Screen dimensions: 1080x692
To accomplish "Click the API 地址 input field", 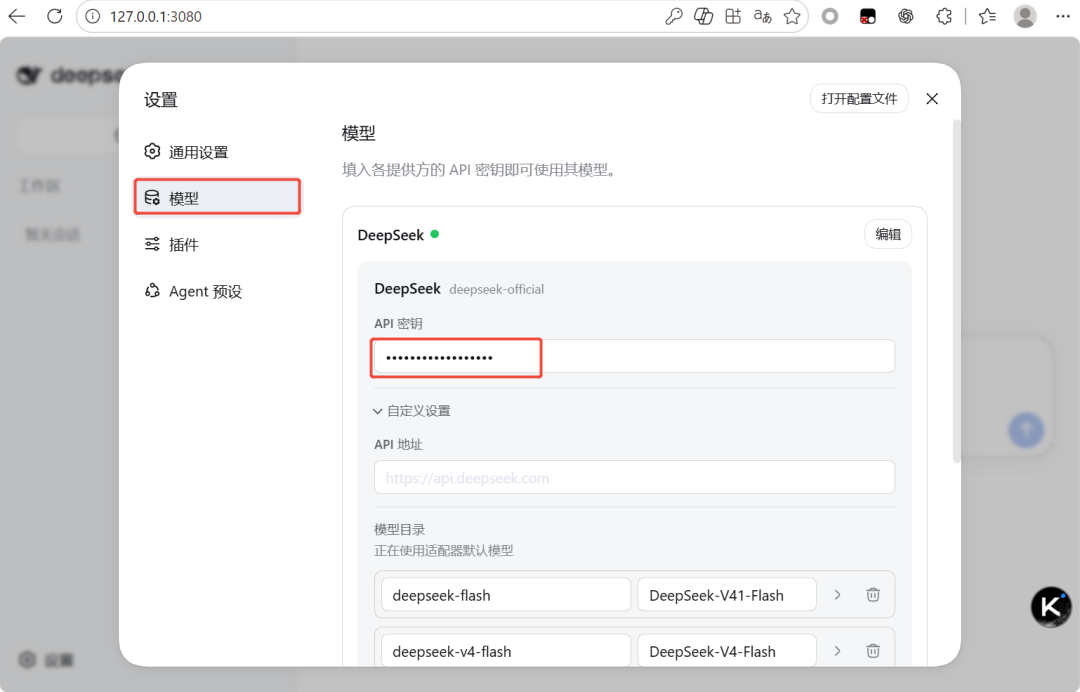I will (x=634, y=477).
